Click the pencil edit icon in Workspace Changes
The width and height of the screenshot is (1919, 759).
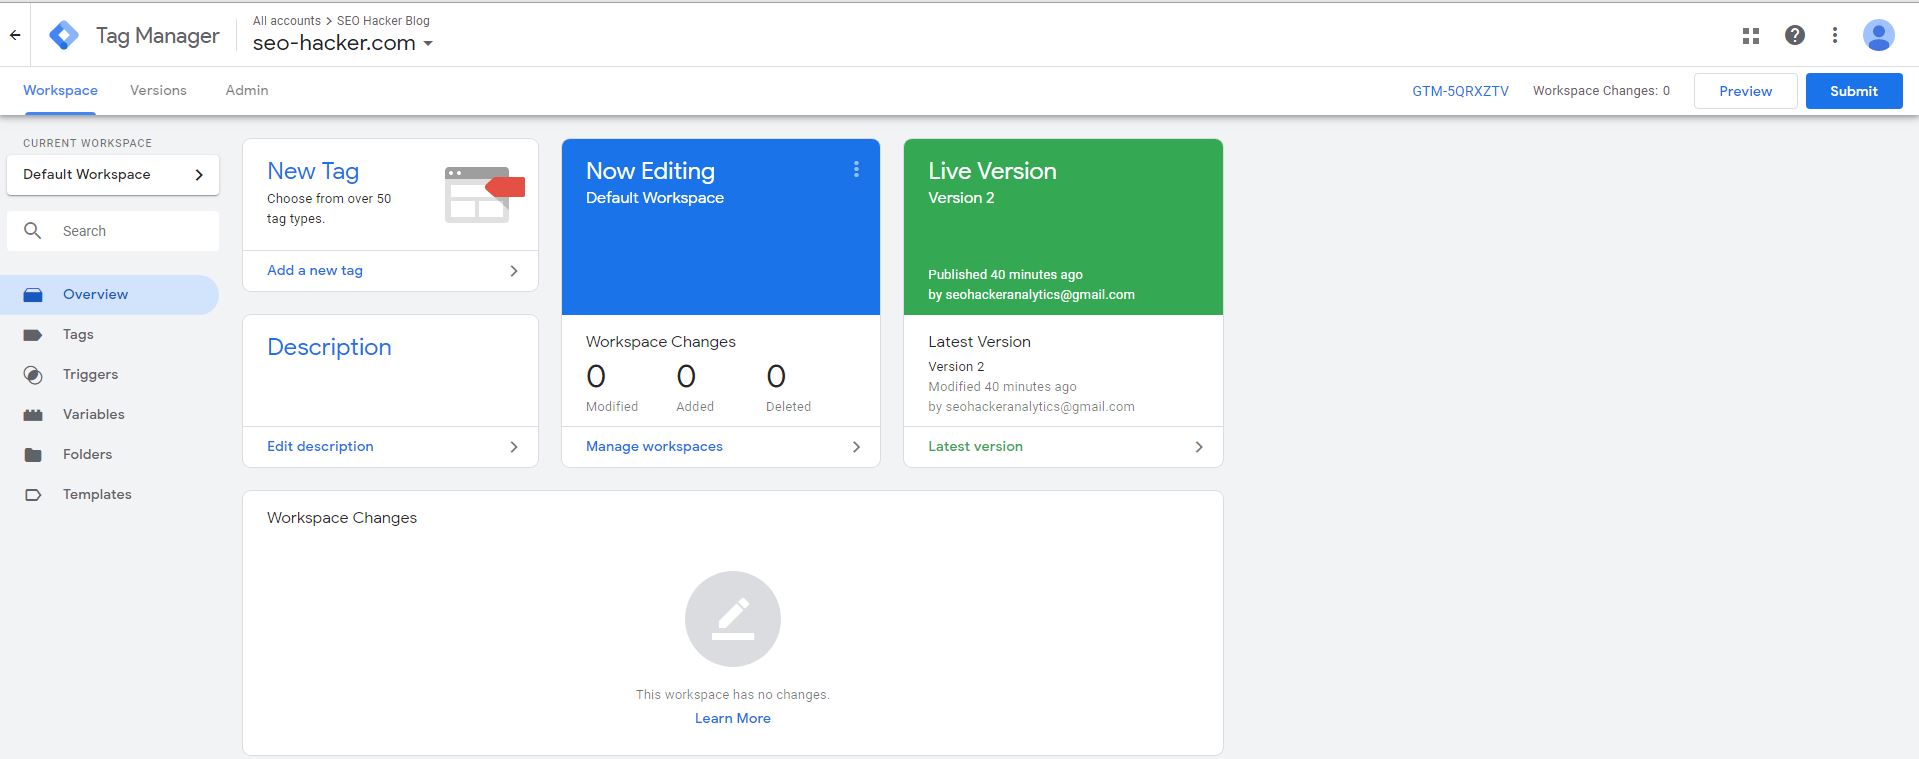(x=732, y=618)
